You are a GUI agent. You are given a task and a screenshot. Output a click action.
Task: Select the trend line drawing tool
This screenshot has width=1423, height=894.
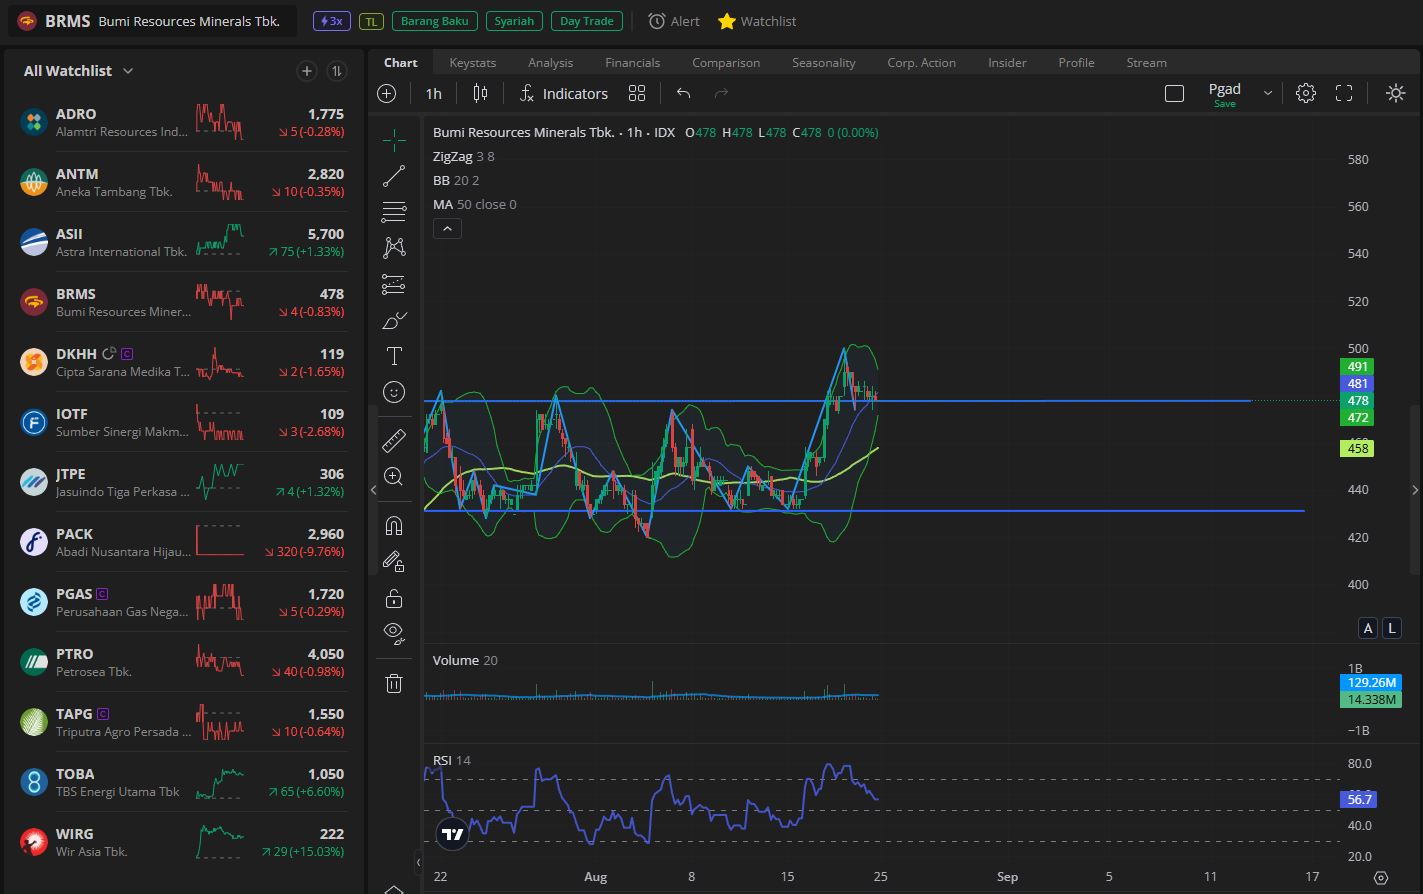(x=394, y=177)
